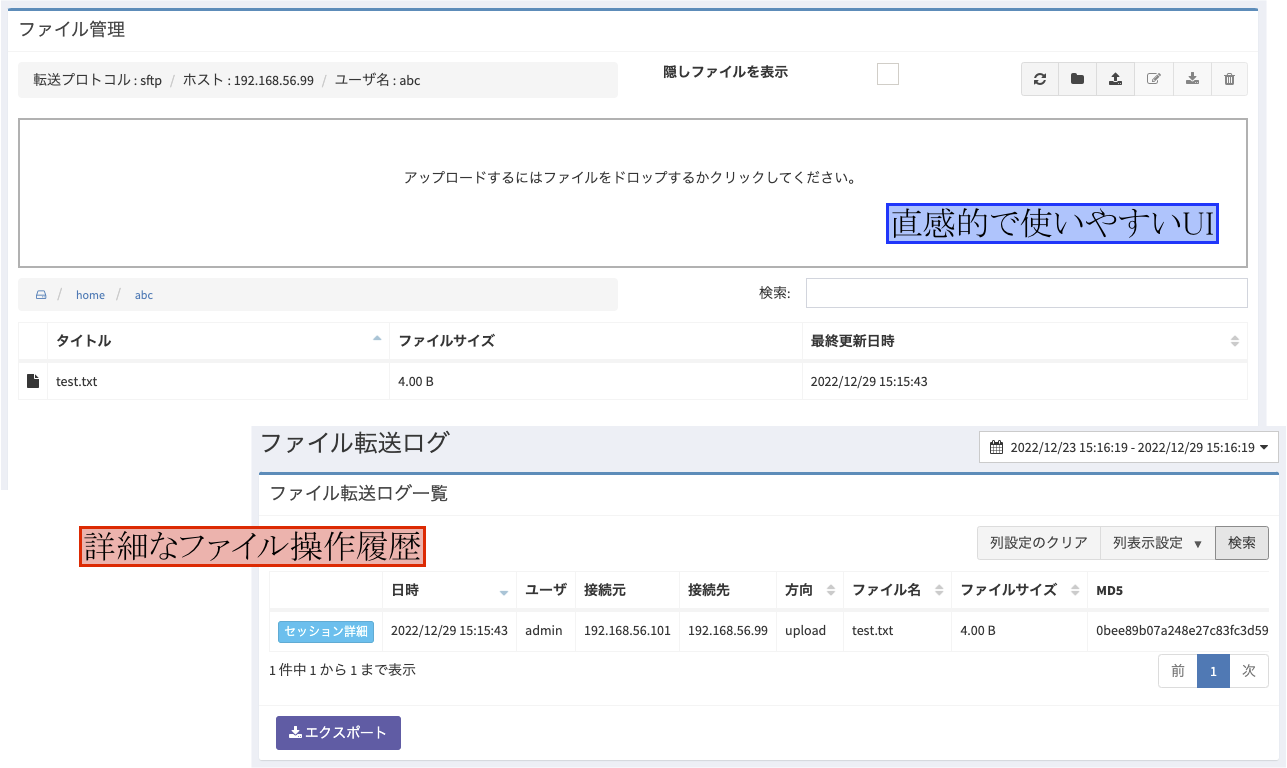1287x768 pixels.
Task: Select page 1 in pagination
Action: pos(1213,671)
